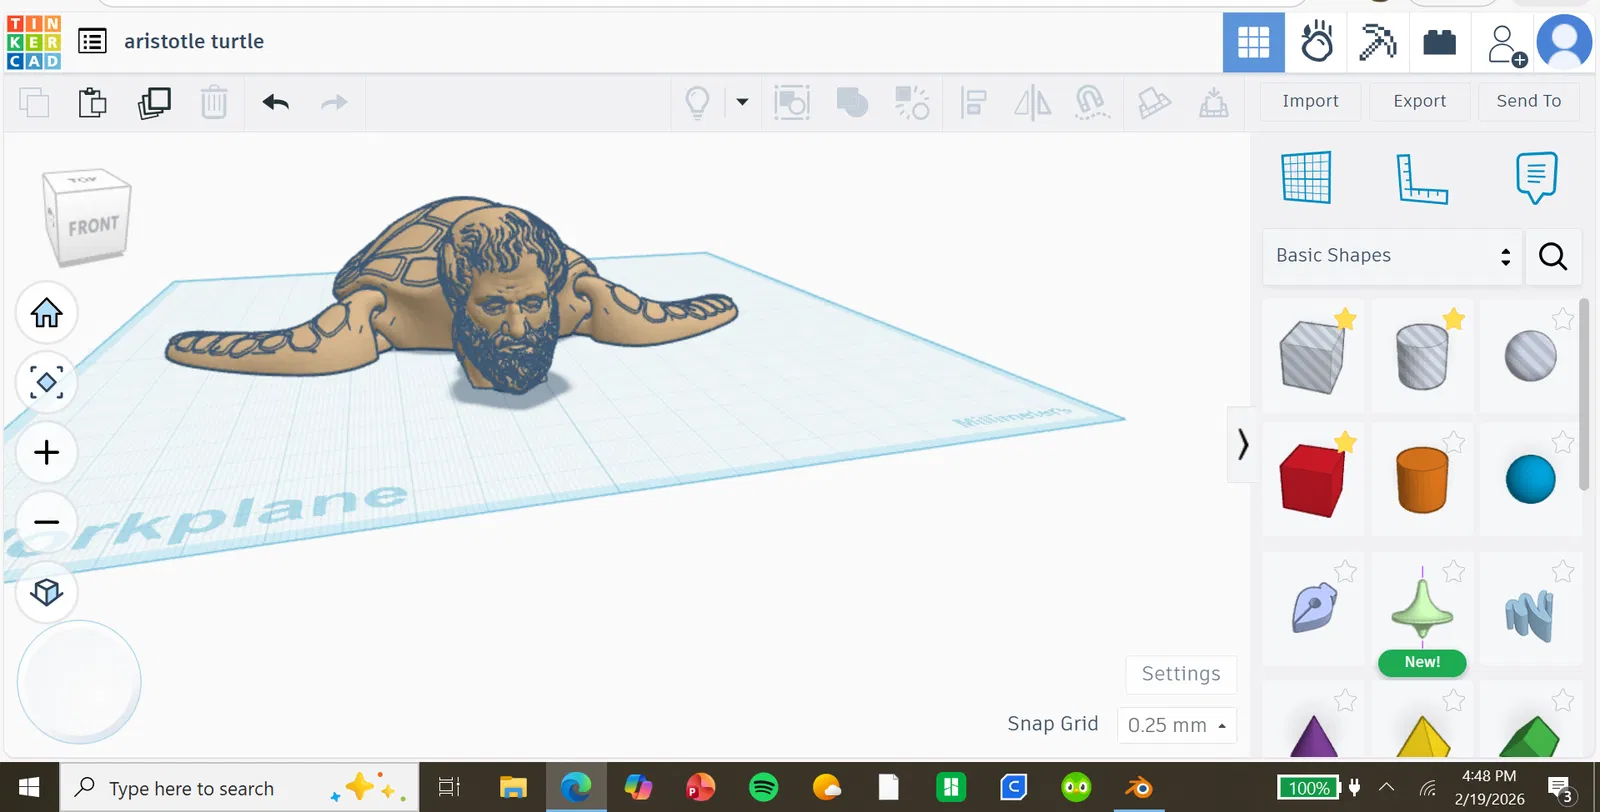Zoom in with the plus button
This screenshot has width=1600, height=812.
[47, 452]
